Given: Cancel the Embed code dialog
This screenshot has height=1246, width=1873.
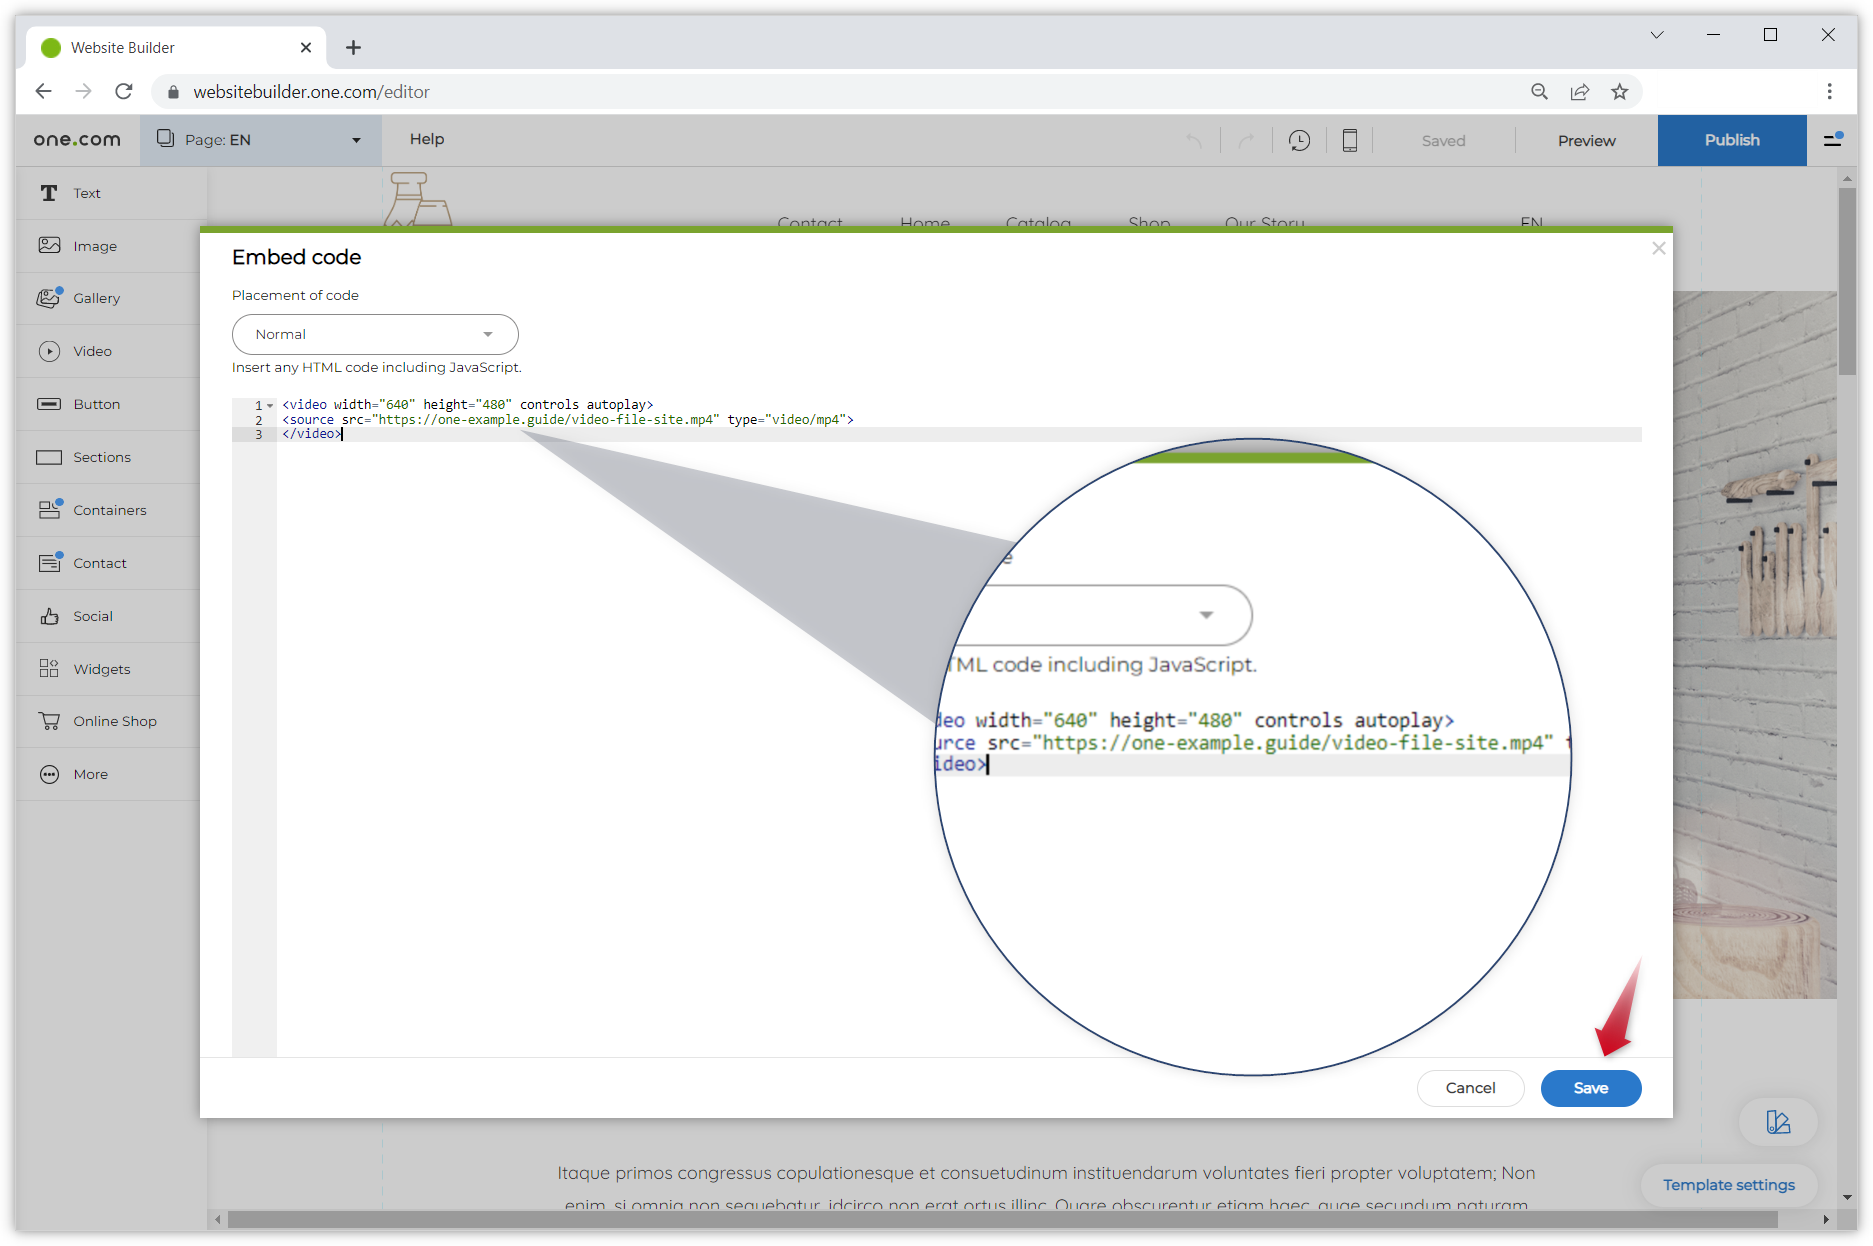Looking at the screenshot, I should tap(1470, 1088).
